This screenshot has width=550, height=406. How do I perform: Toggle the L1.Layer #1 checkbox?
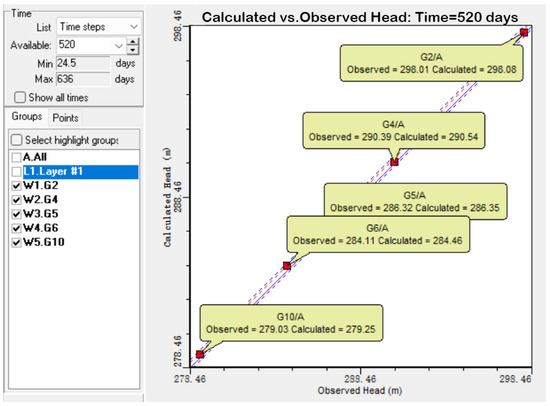point(16,172)
